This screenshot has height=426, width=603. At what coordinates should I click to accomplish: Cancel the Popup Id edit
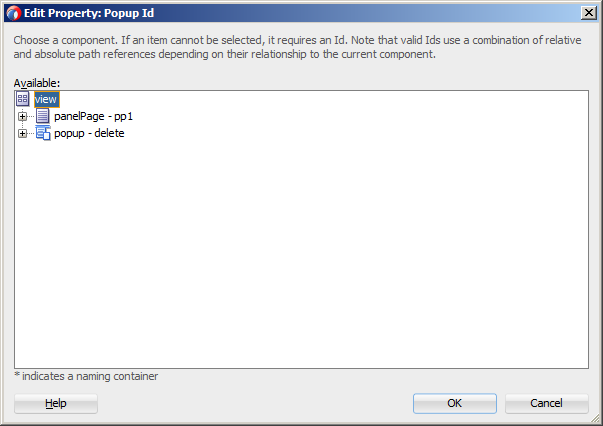coord(546,404)
